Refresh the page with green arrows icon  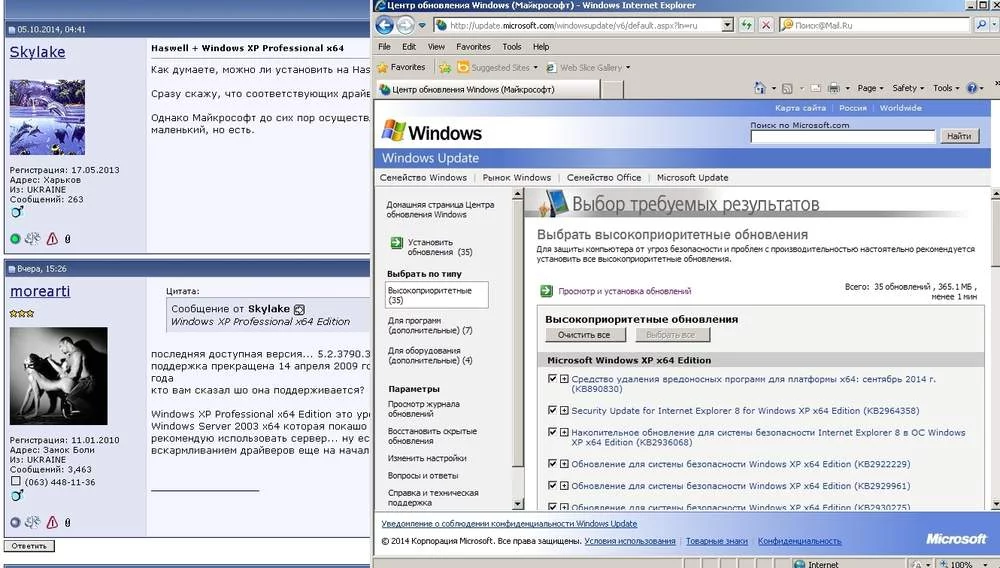(746, 25)
